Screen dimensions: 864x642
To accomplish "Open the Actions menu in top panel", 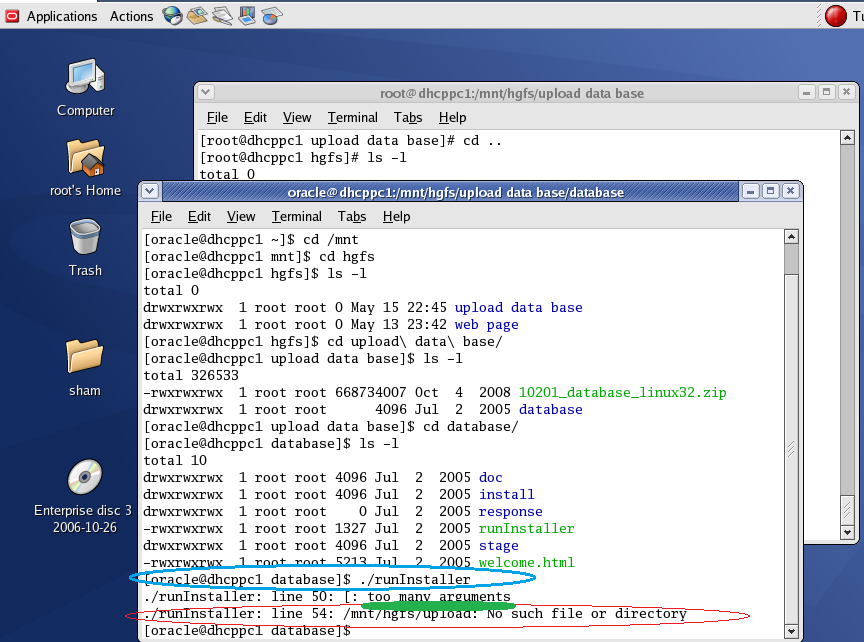I will 131,16.
